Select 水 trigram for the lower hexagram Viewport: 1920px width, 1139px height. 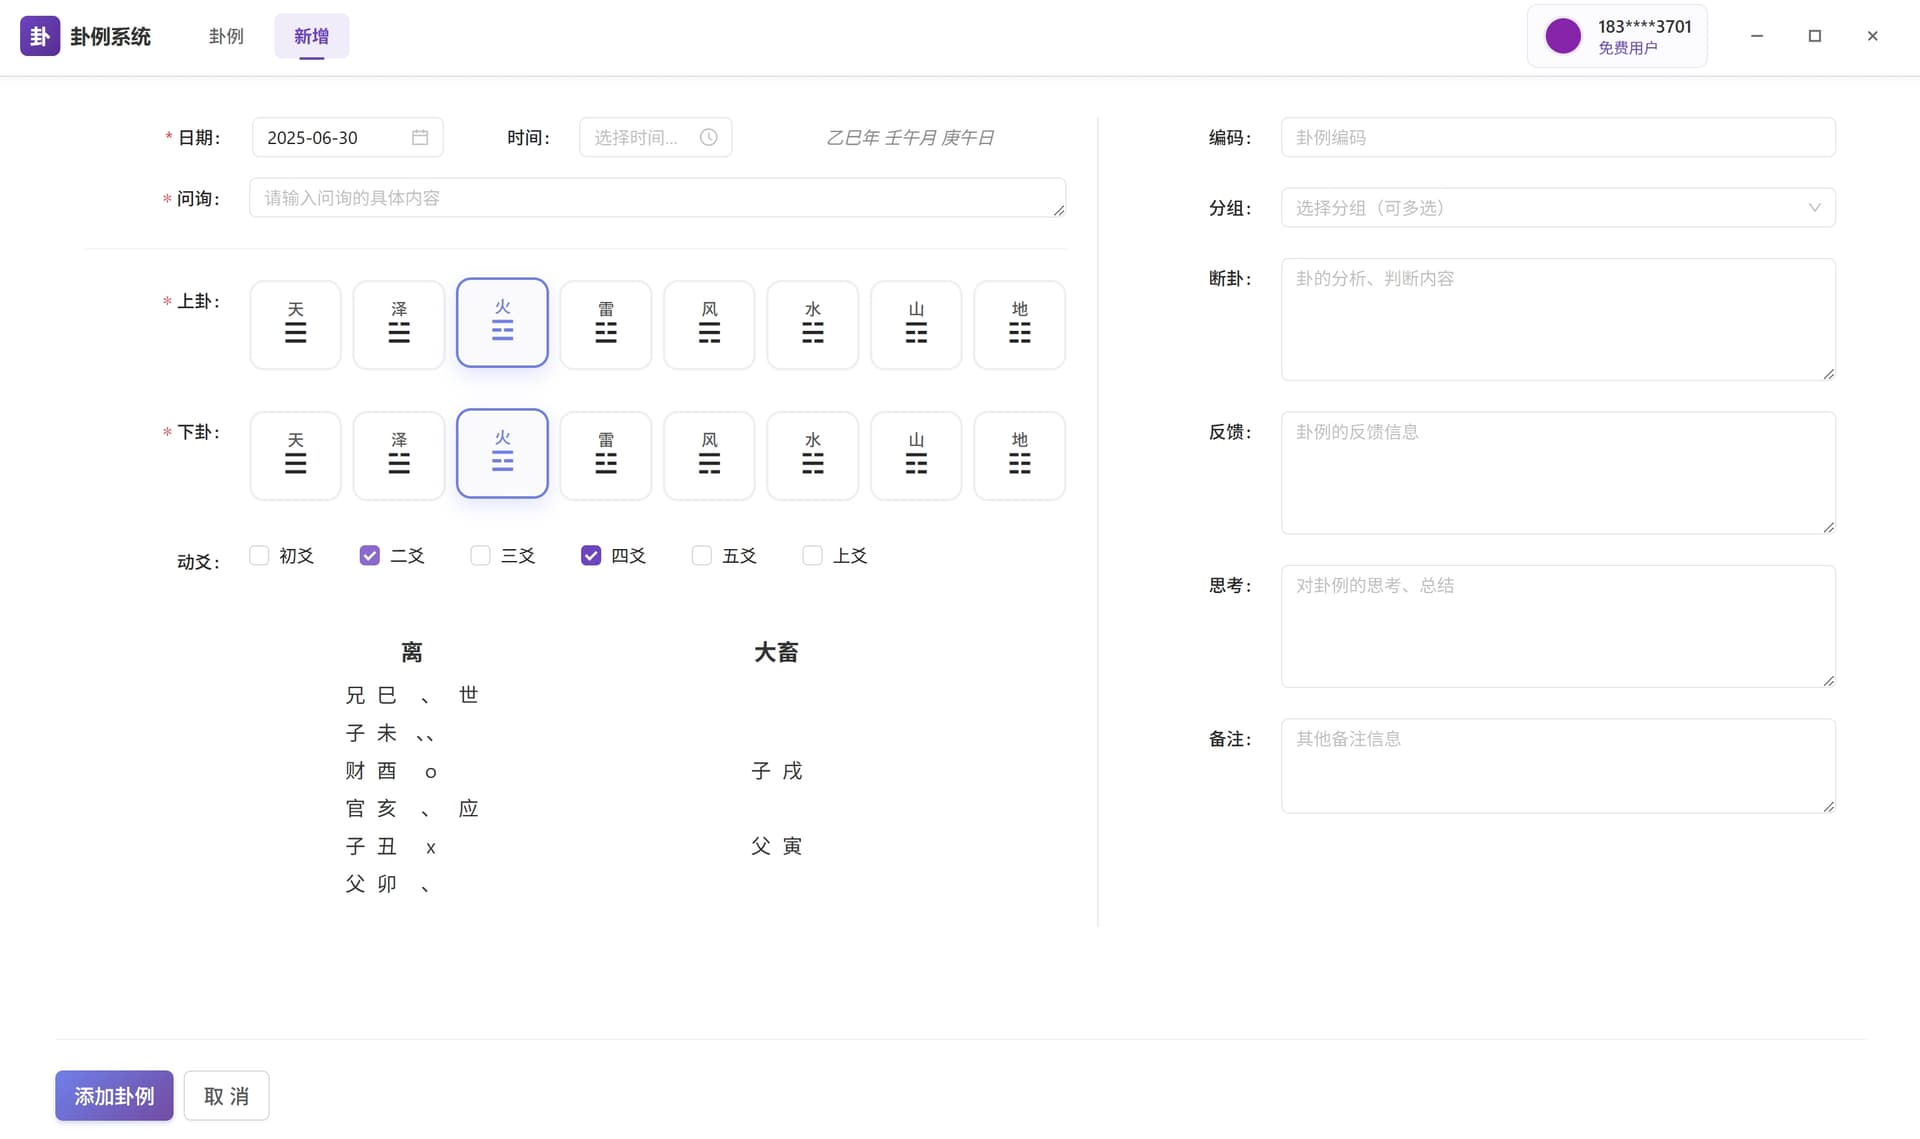click(x=812, y=455)
